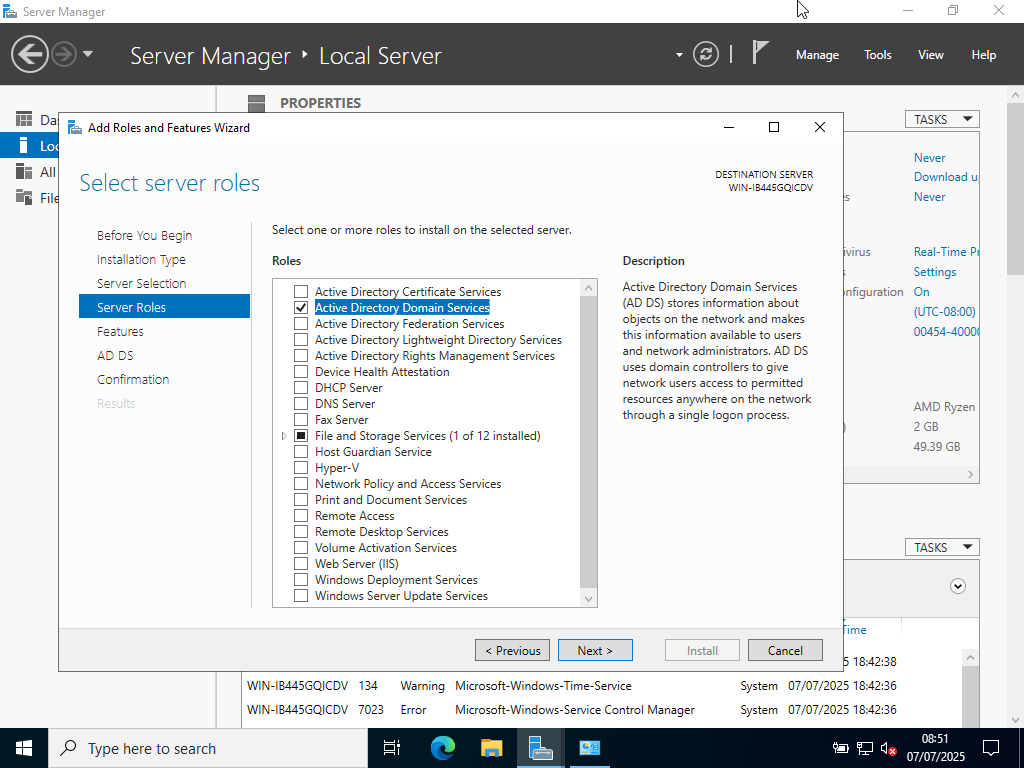Click the network tray icon
The height and width of the screenshot is (768, 1024).
click(x=865, y=748)
